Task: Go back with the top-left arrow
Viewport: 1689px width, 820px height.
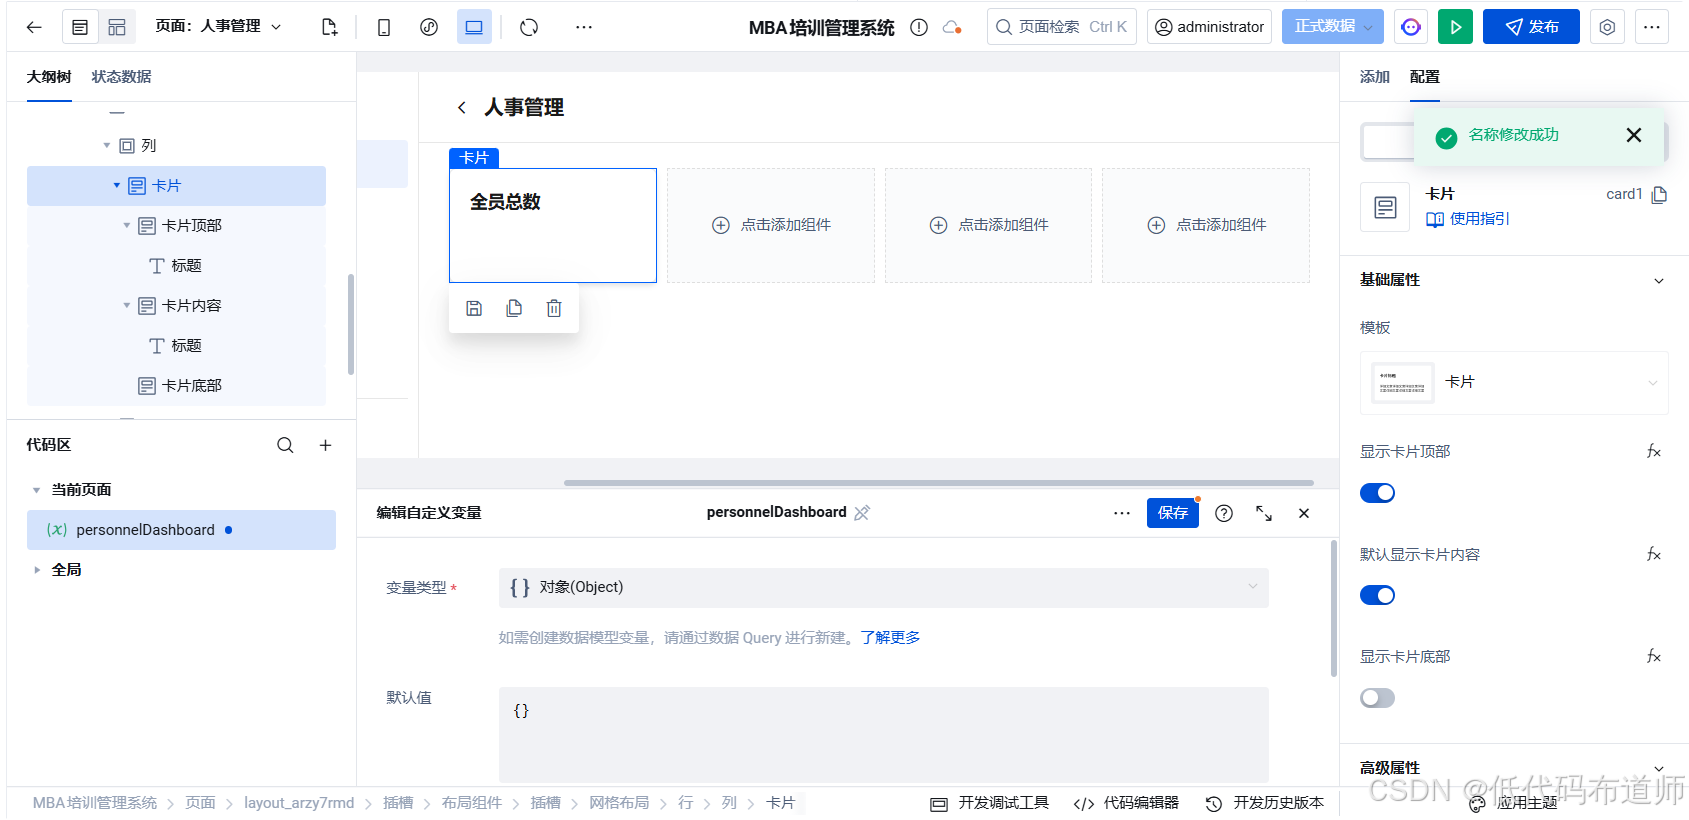Action: (x=34, y=27)
